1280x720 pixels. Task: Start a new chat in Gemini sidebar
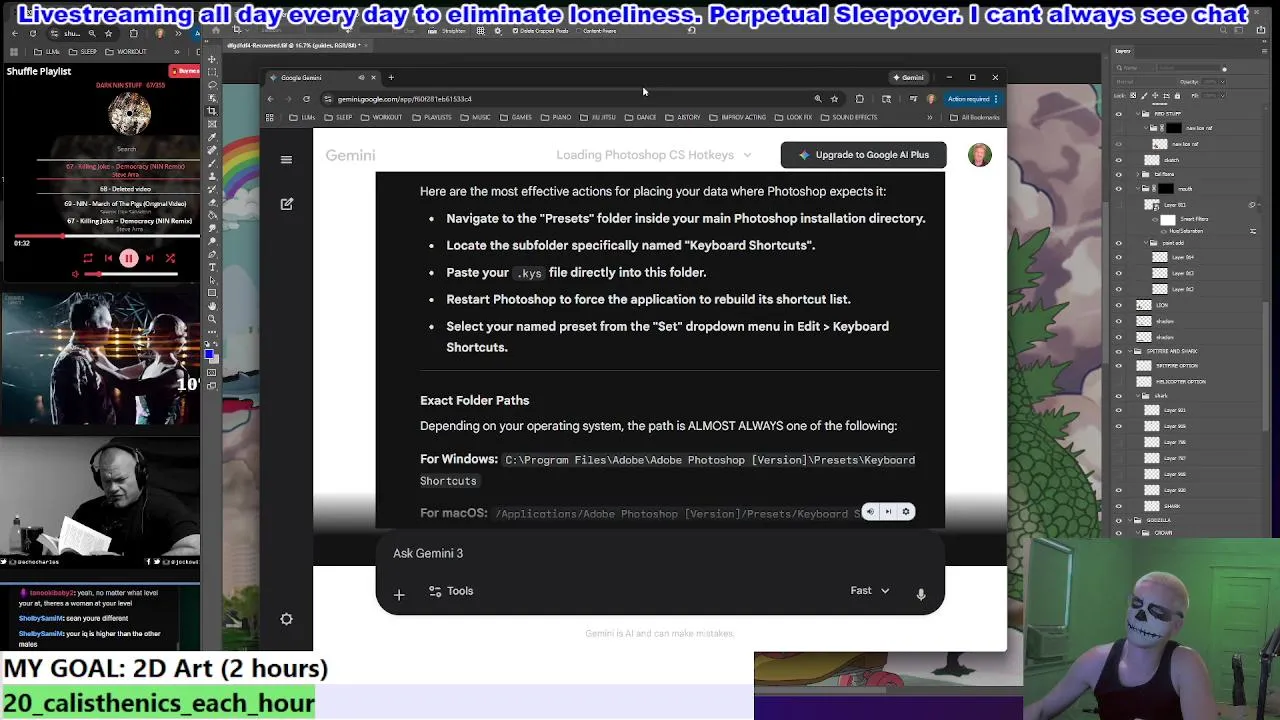287,204
